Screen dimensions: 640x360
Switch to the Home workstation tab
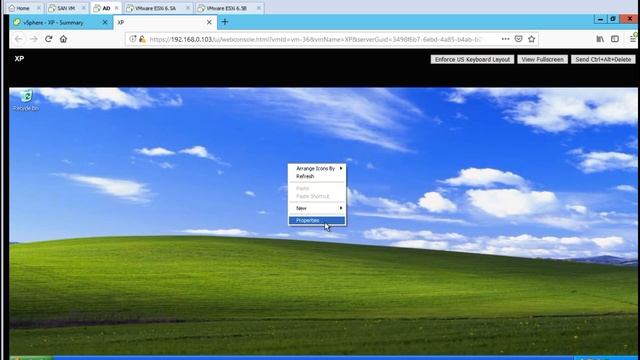point(22,8)
